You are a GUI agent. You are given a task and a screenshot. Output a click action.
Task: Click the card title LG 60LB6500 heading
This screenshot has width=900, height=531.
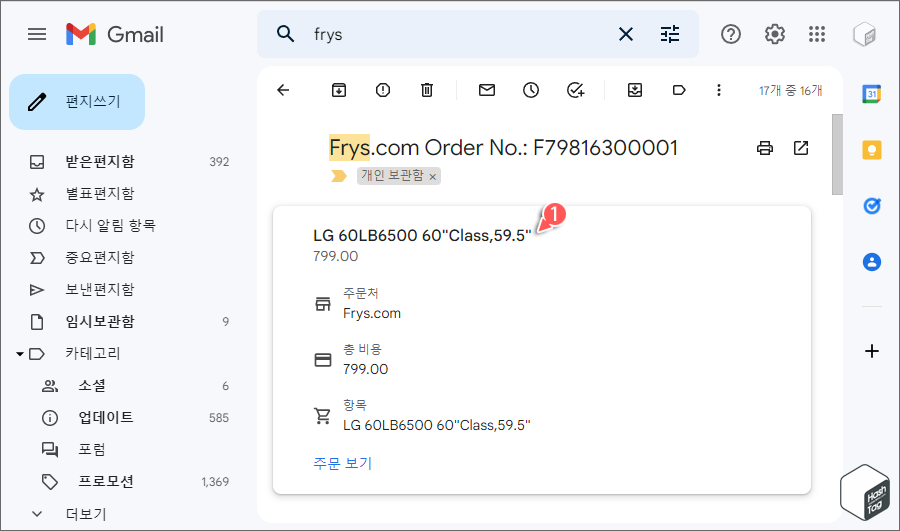click(422, 236)
